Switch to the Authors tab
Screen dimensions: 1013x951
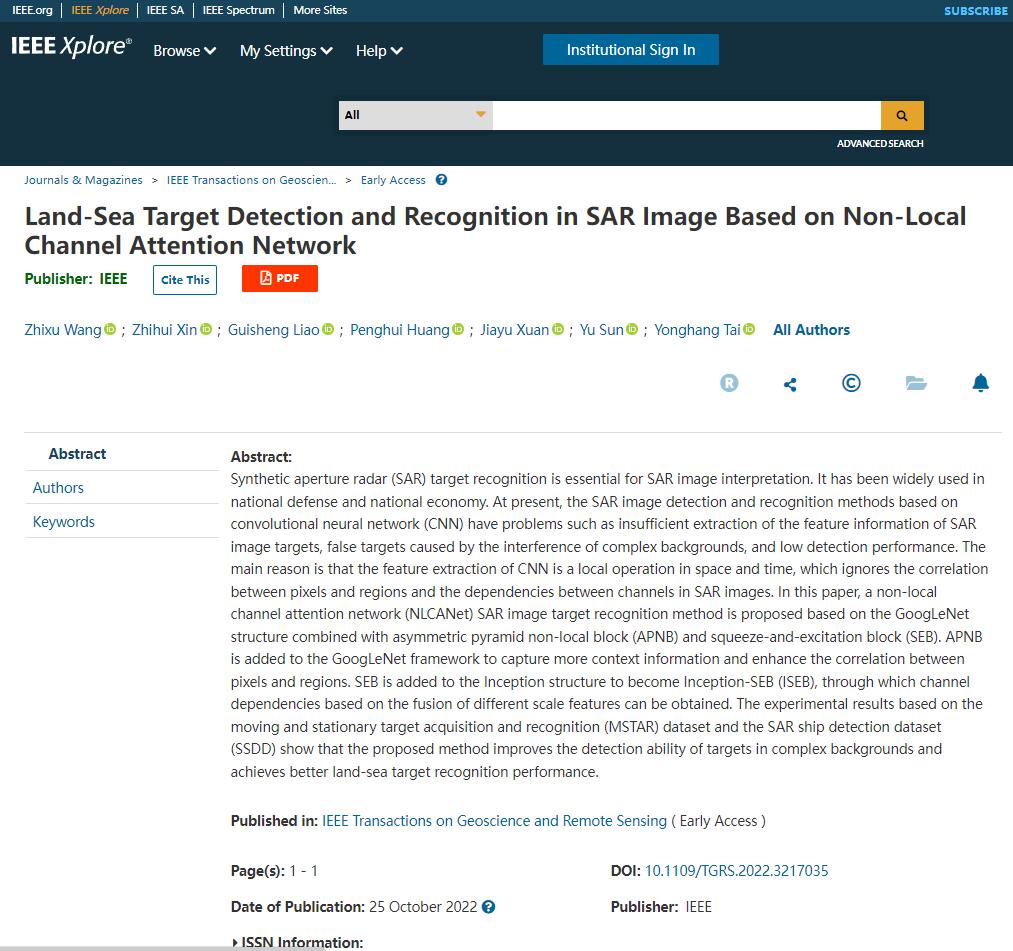(x=58, y=488)
